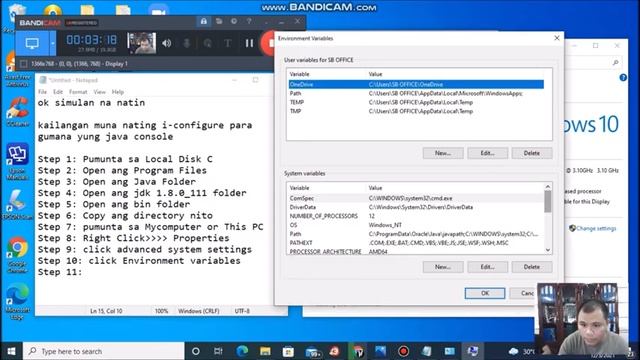Stop recording with red Bandicam button

pyautogui.click(x=269, y=43)
